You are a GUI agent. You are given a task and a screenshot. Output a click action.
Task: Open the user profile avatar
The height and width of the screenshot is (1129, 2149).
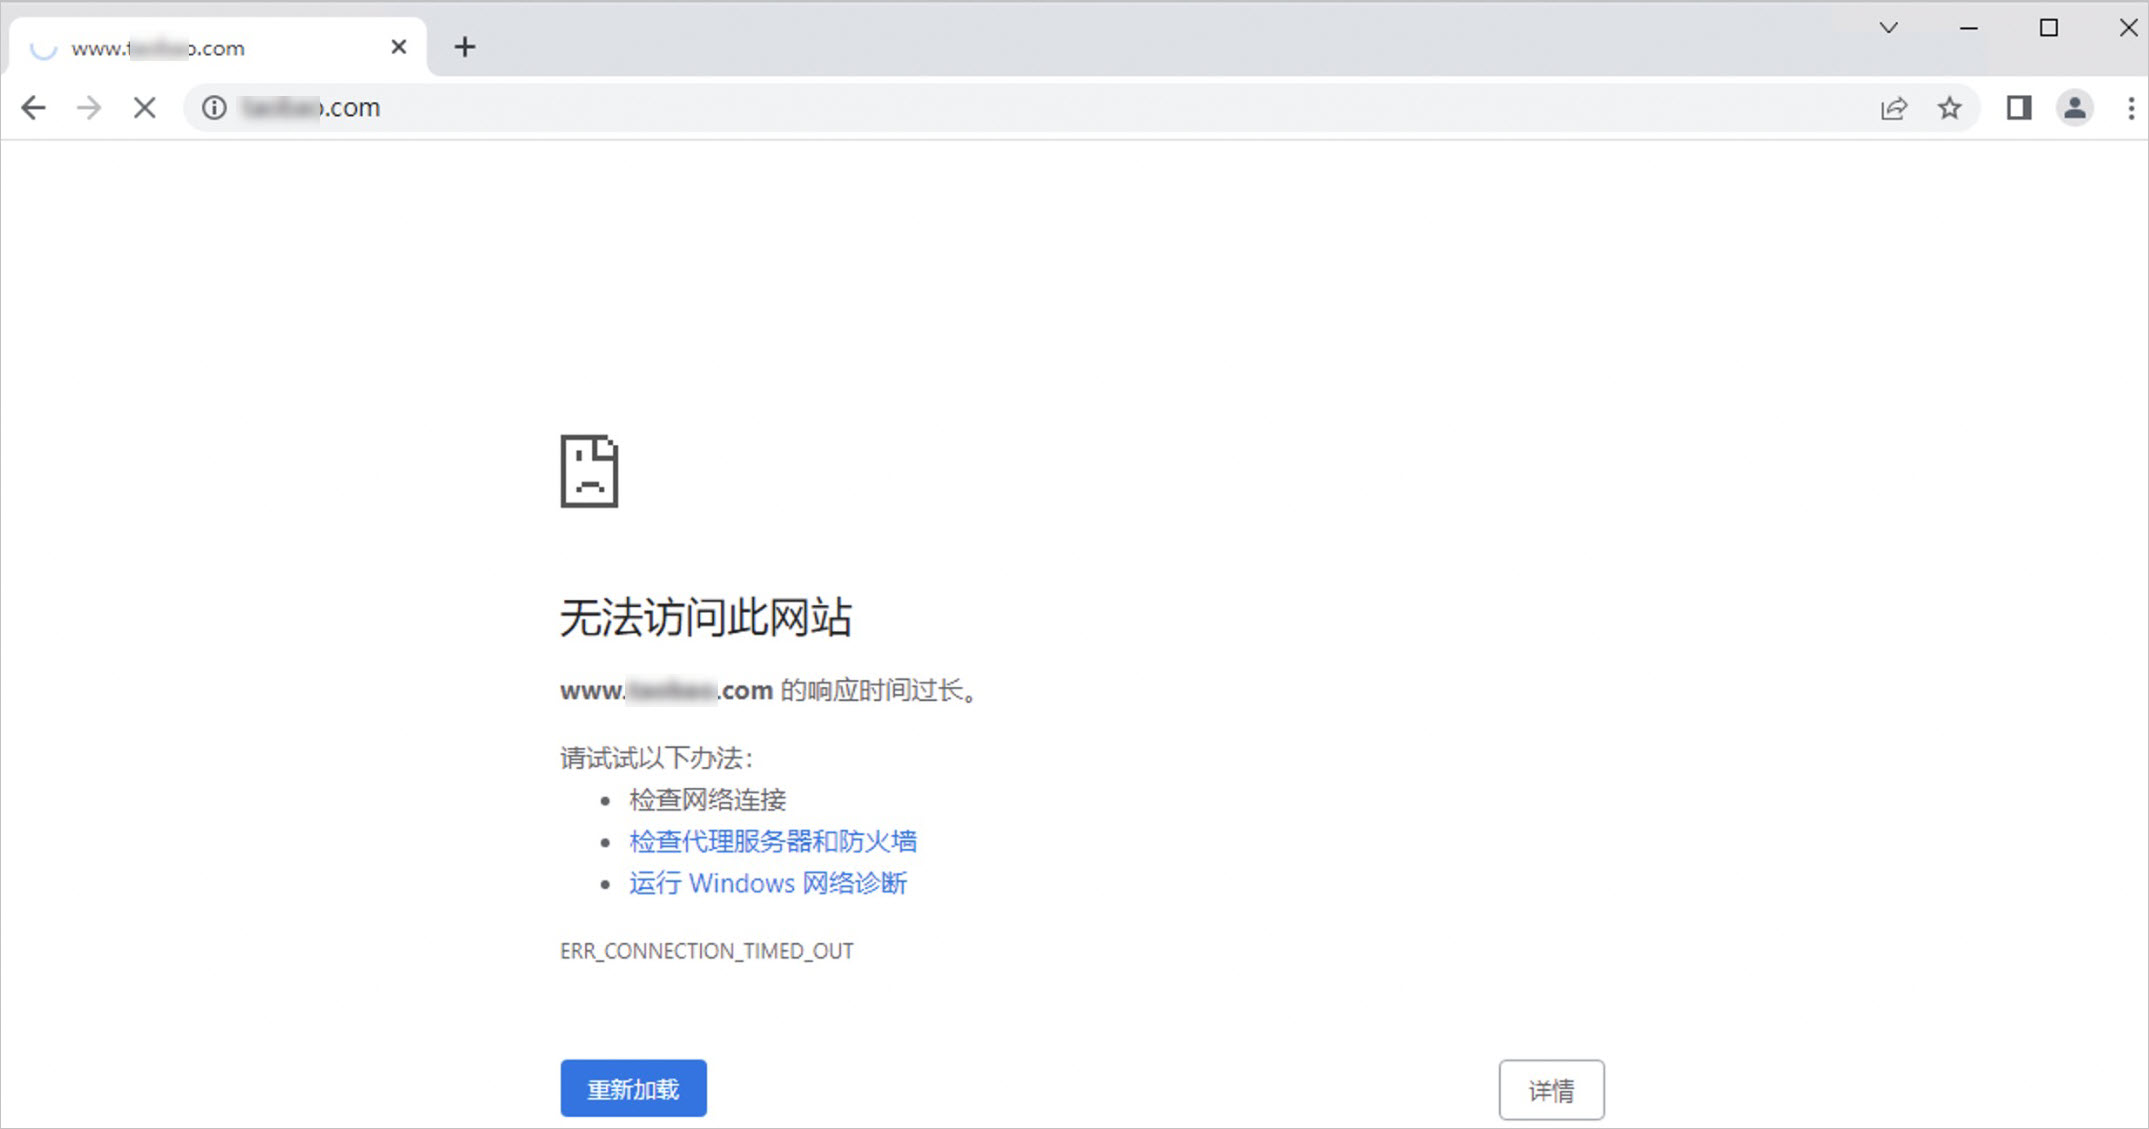click(x=2075, y=108)
